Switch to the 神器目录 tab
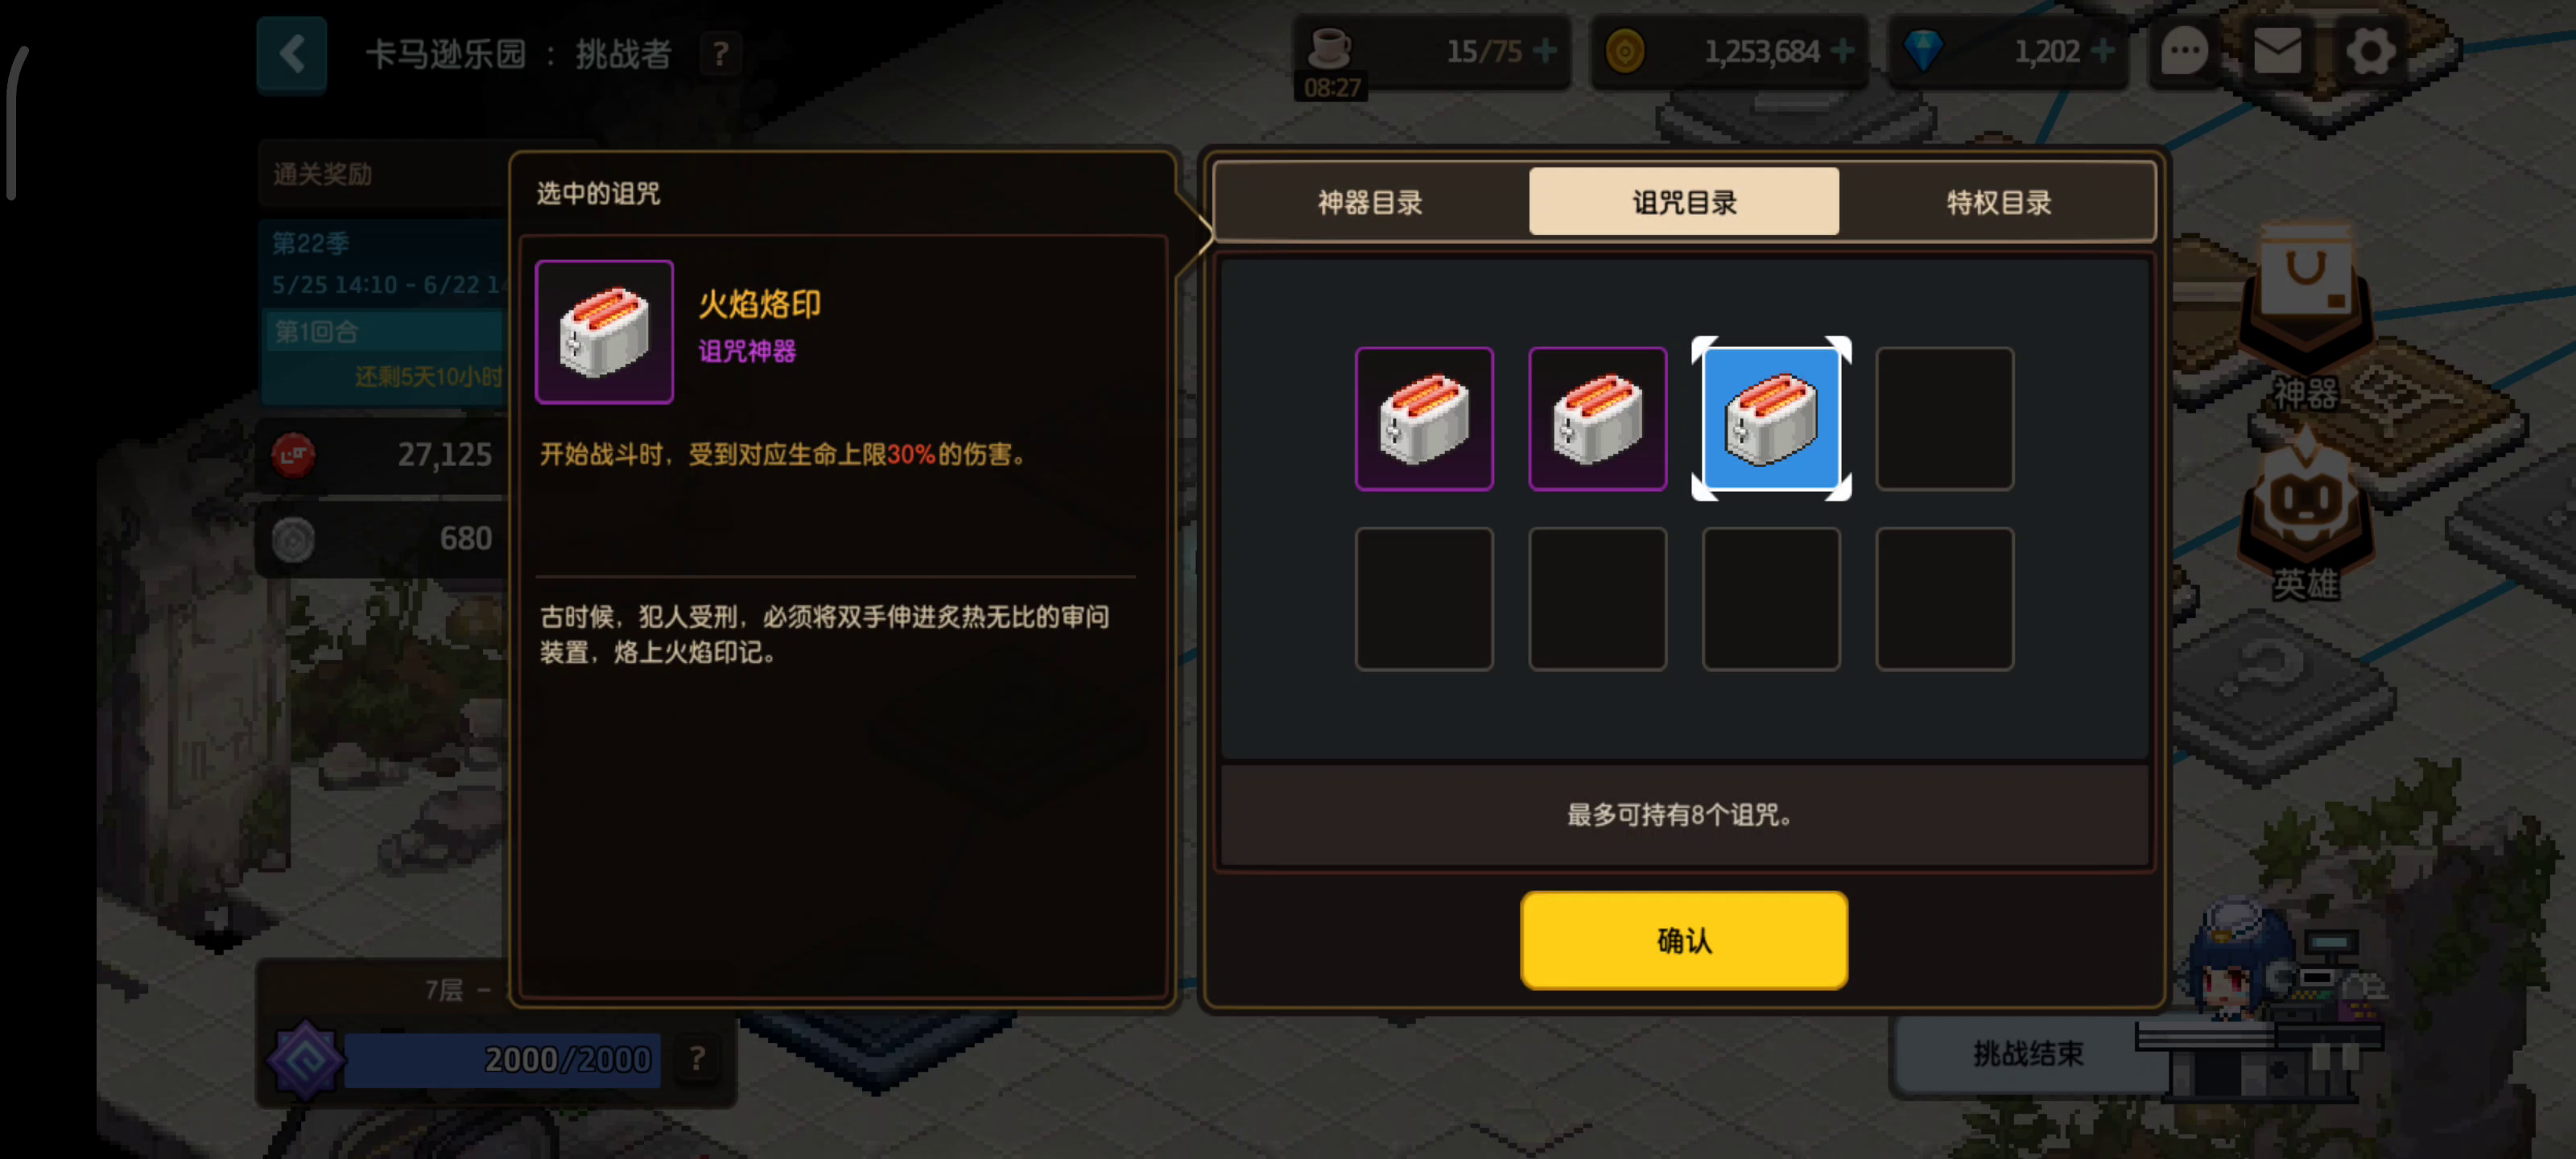2576x1159 pixels. (1369, 202)
